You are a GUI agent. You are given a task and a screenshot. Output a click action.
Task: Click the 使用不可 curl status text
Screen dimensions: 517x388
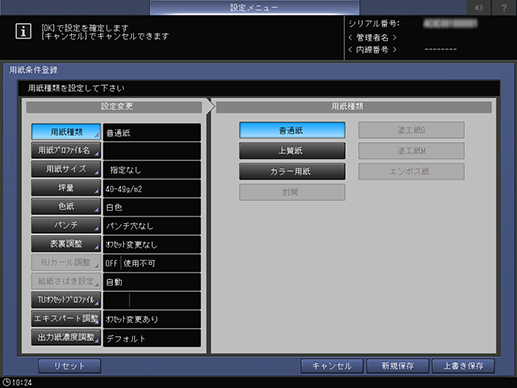(139, 264)
